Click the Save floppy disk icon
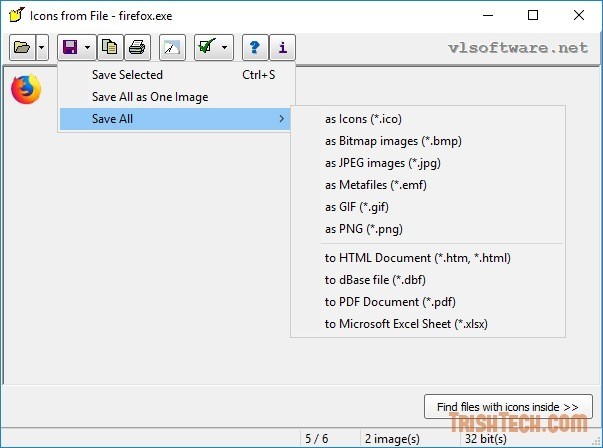 [70, 48]
